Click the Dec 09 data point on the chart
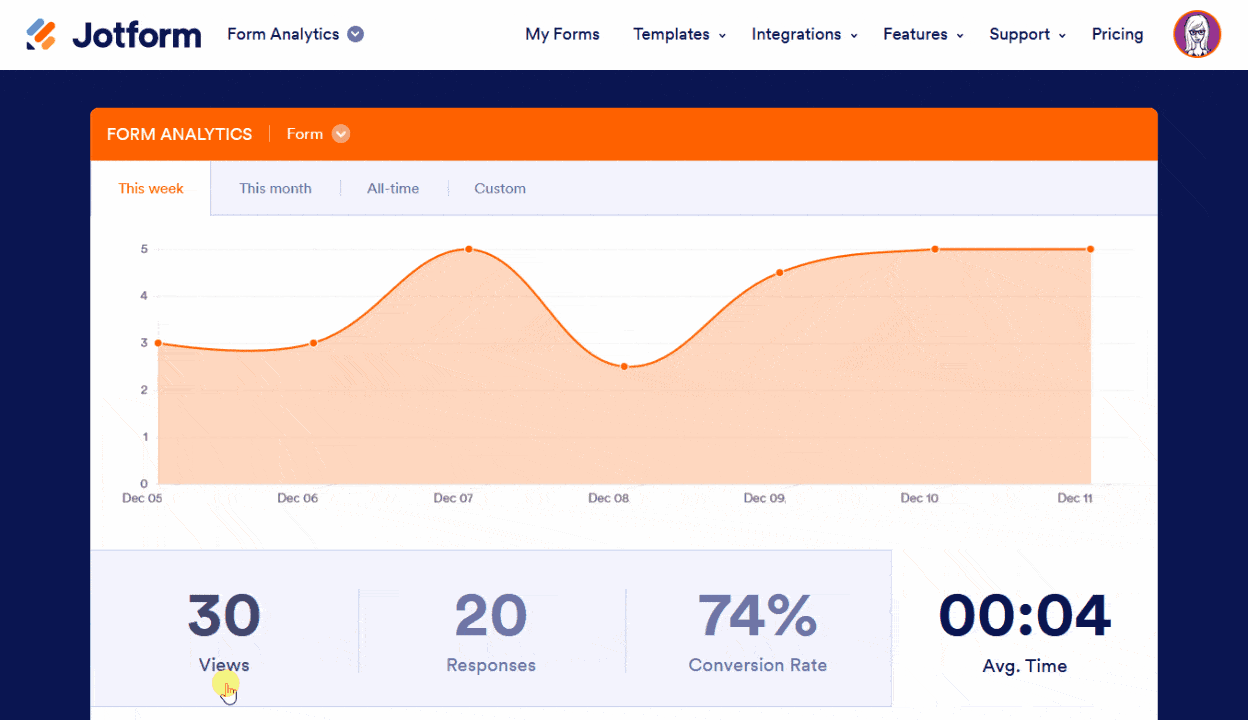Screen dimensions: 1248x720 pos(780,272)
